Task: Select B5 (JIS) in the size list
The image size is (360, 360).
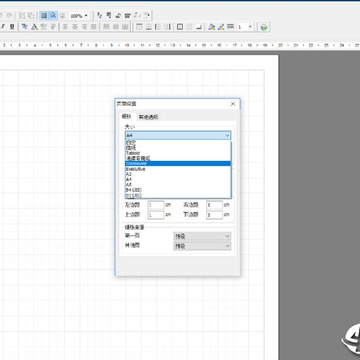Action: (178, 195)
